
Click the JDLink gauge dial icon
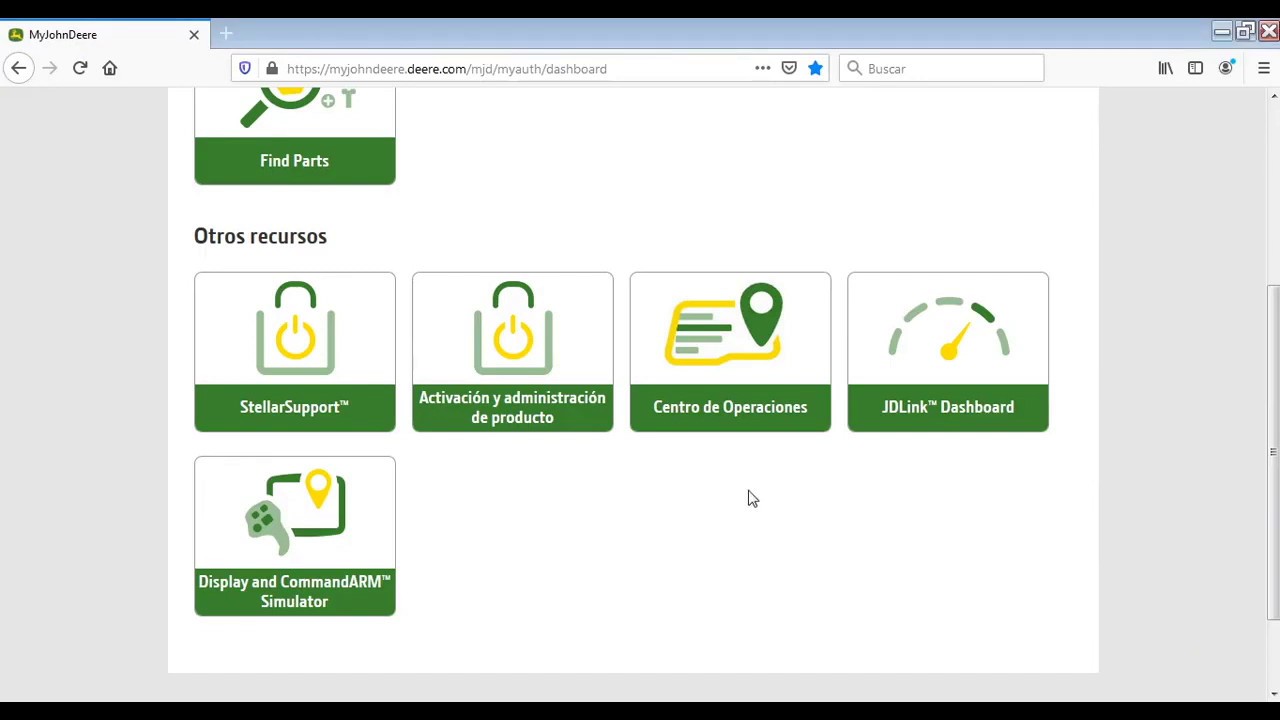(949, 328)
